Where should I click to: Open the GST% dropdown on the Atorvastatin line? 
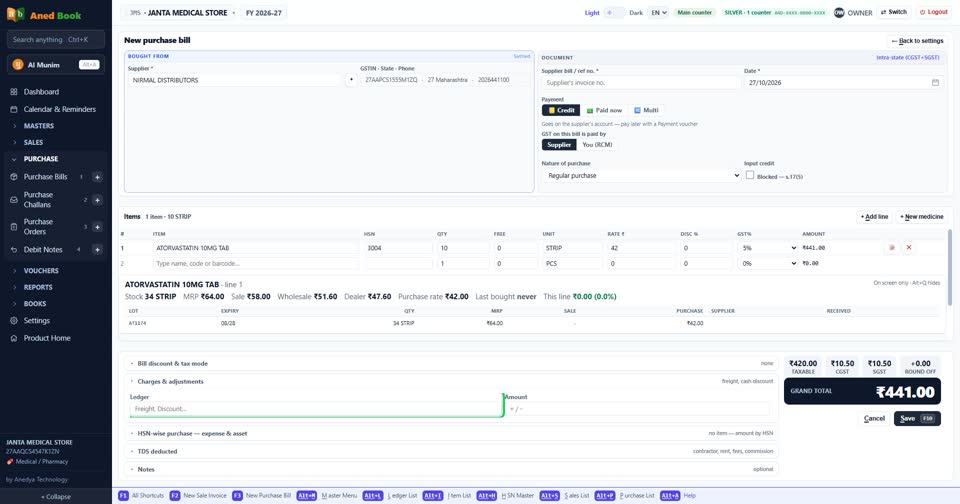coord(767,248)
